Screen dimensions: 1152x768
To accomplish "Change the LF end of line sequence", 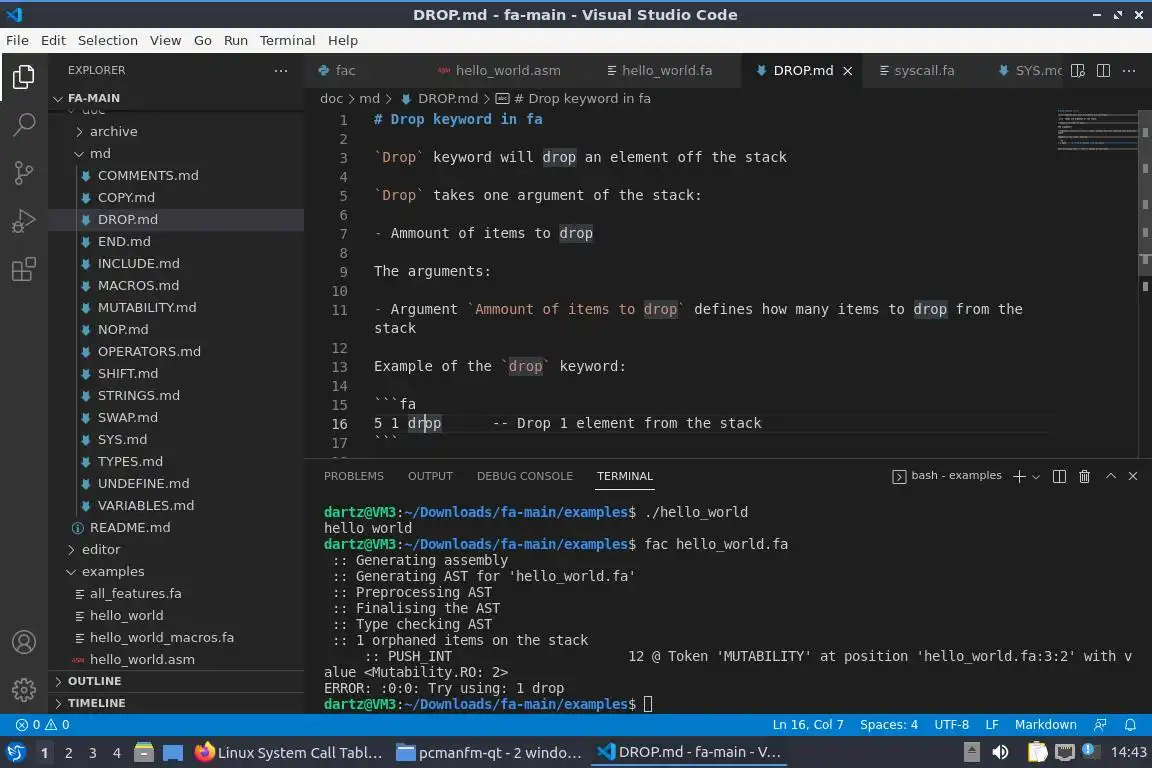I will click(x=991, y=725).
